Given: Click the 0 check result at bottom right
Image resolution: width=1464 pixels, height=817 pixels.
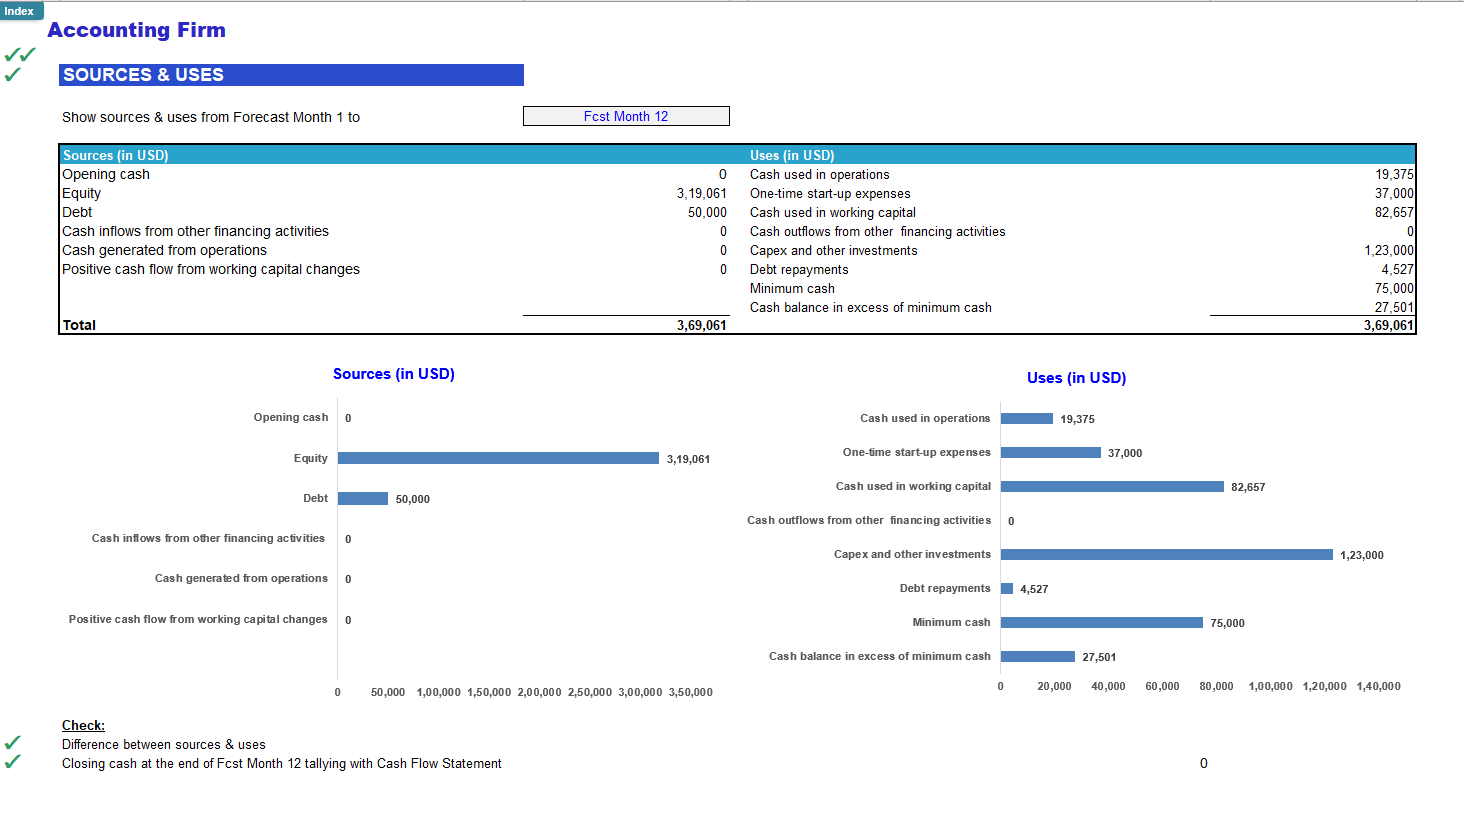Looking at the screenshot, I should pos(1203,763).
